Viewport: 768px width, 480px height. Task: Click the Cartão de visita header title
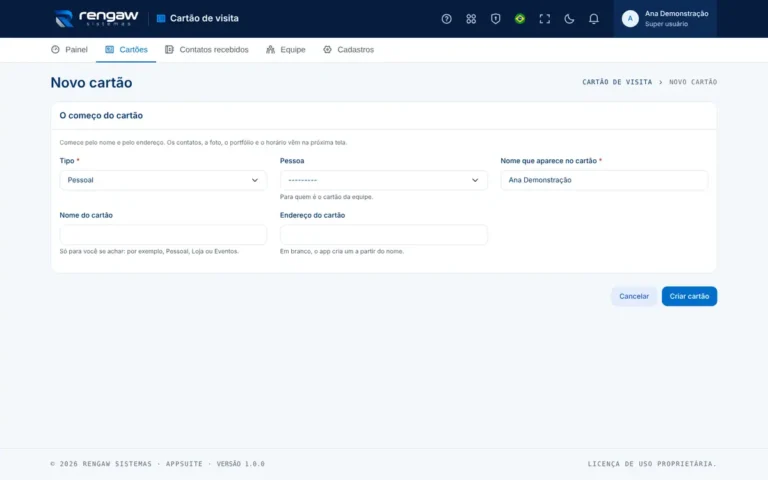click(x=204, y=19)
